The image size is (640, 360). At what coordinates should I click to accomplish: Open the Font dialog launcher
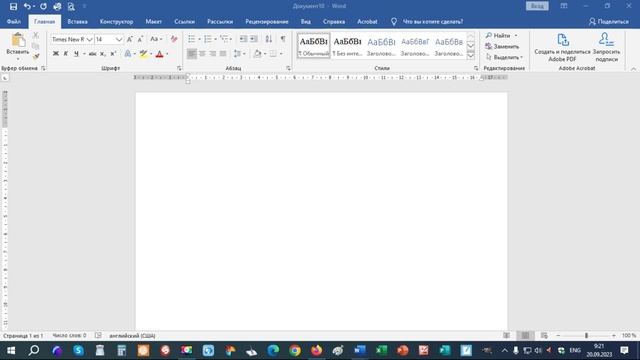[179, 68]
